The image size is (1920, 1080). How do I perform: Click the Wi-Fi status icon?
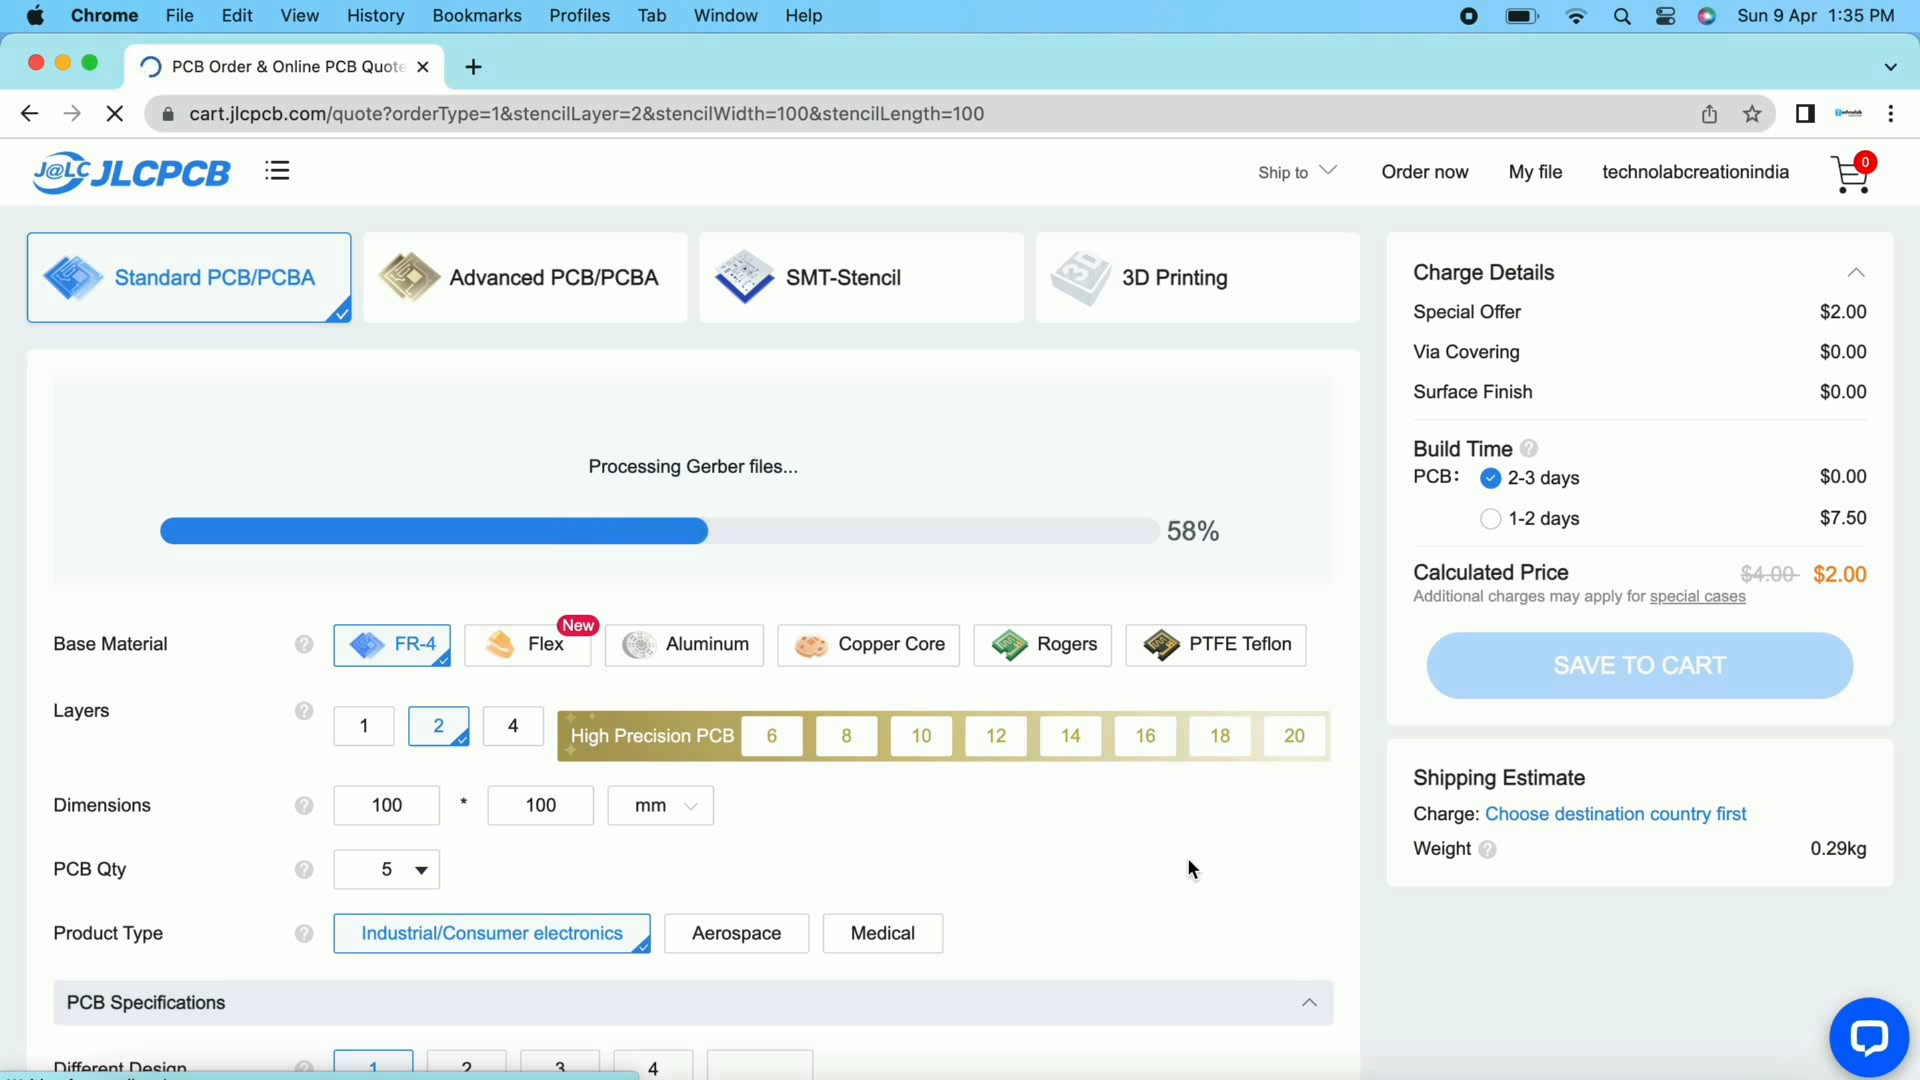(1576, 16)
